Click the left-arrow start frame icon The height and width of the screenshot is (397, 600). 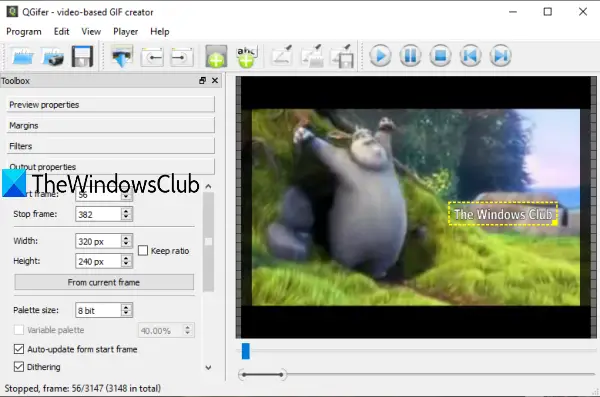152,57
